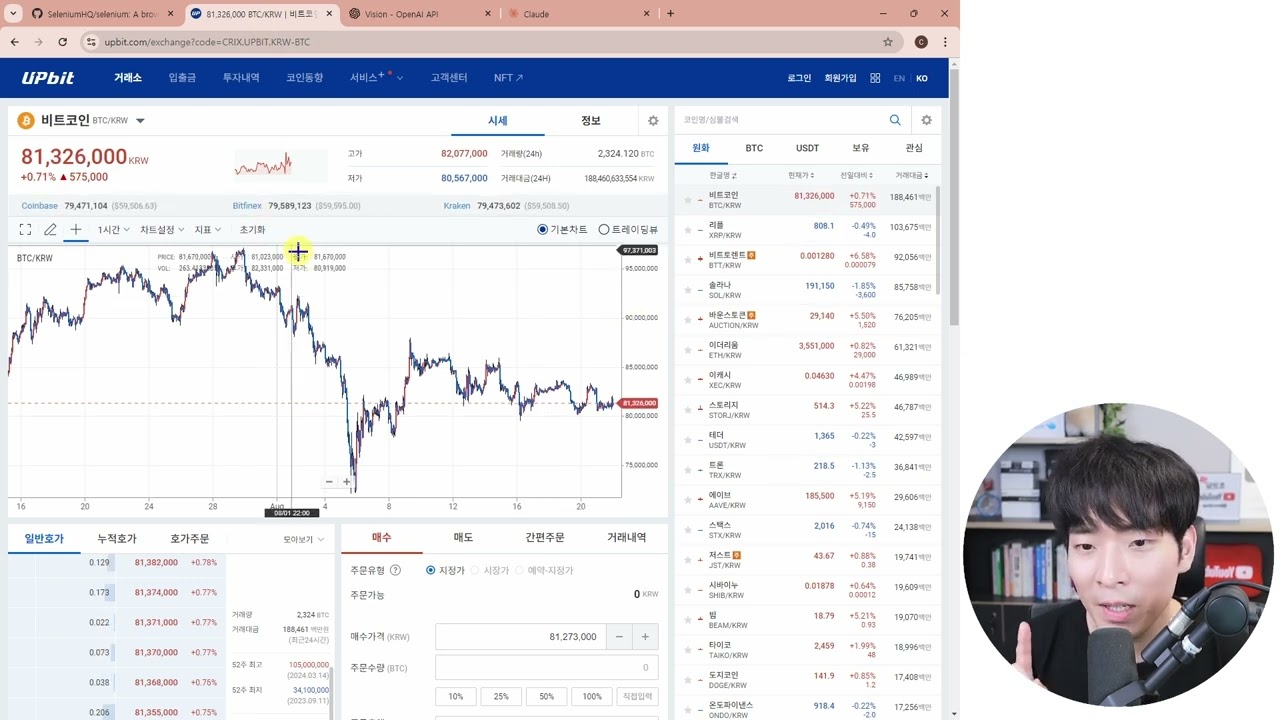Toggle chart fullscreen mode

coord(25,230)
